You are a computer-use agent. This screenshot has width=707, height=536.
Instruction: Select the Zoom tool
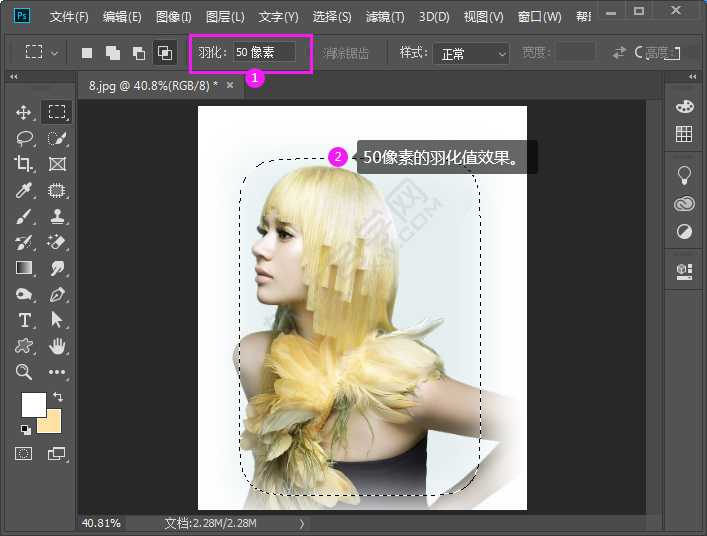[x=24, y=372]
